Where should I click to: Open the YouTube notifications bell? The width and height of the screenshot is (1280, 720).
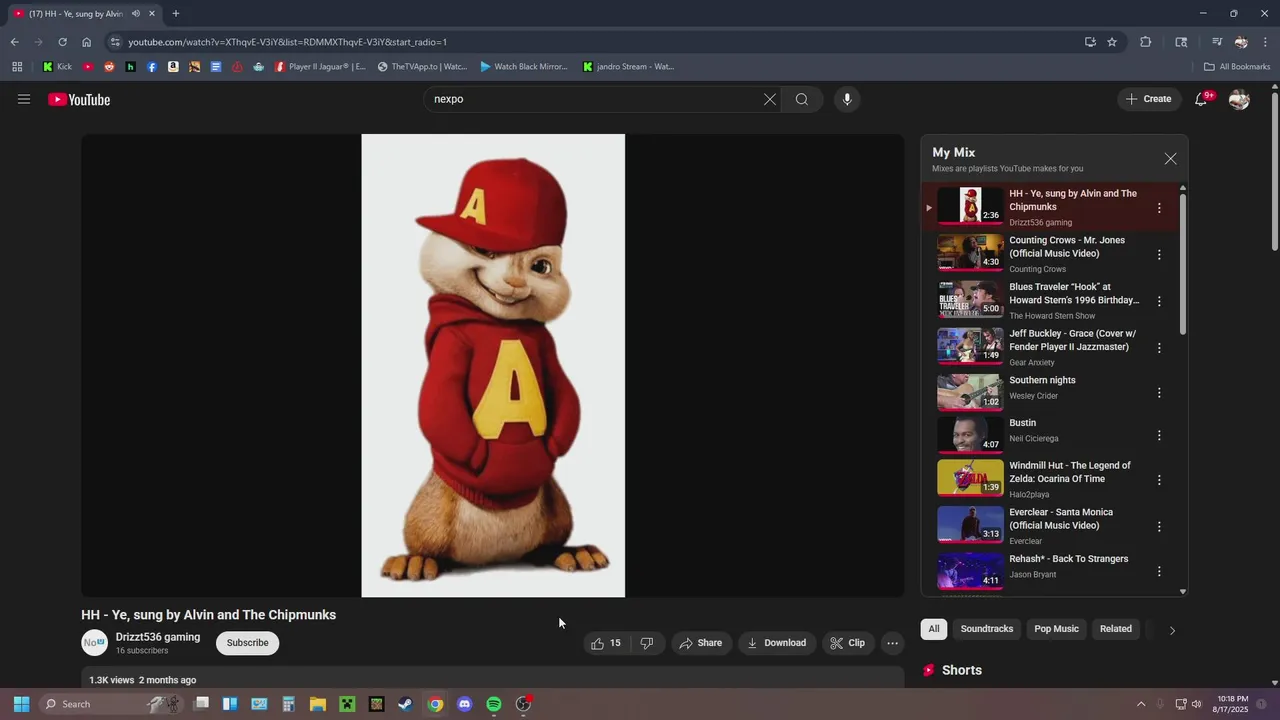(1201, 99)
